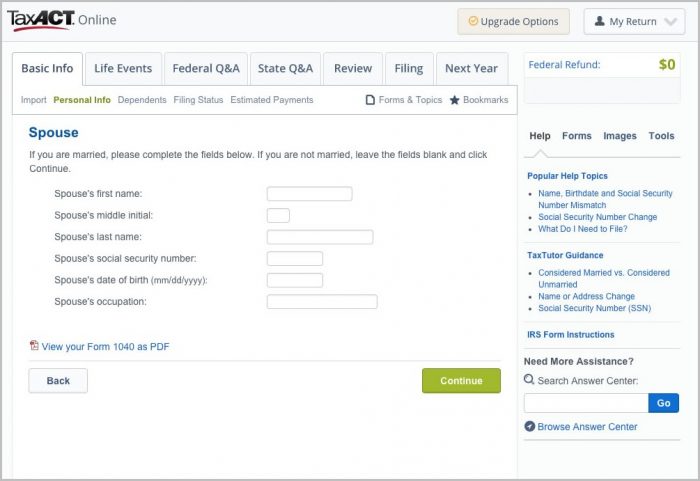
Task: Click the Spouse's date of birth field
Action: coord(295,280)
